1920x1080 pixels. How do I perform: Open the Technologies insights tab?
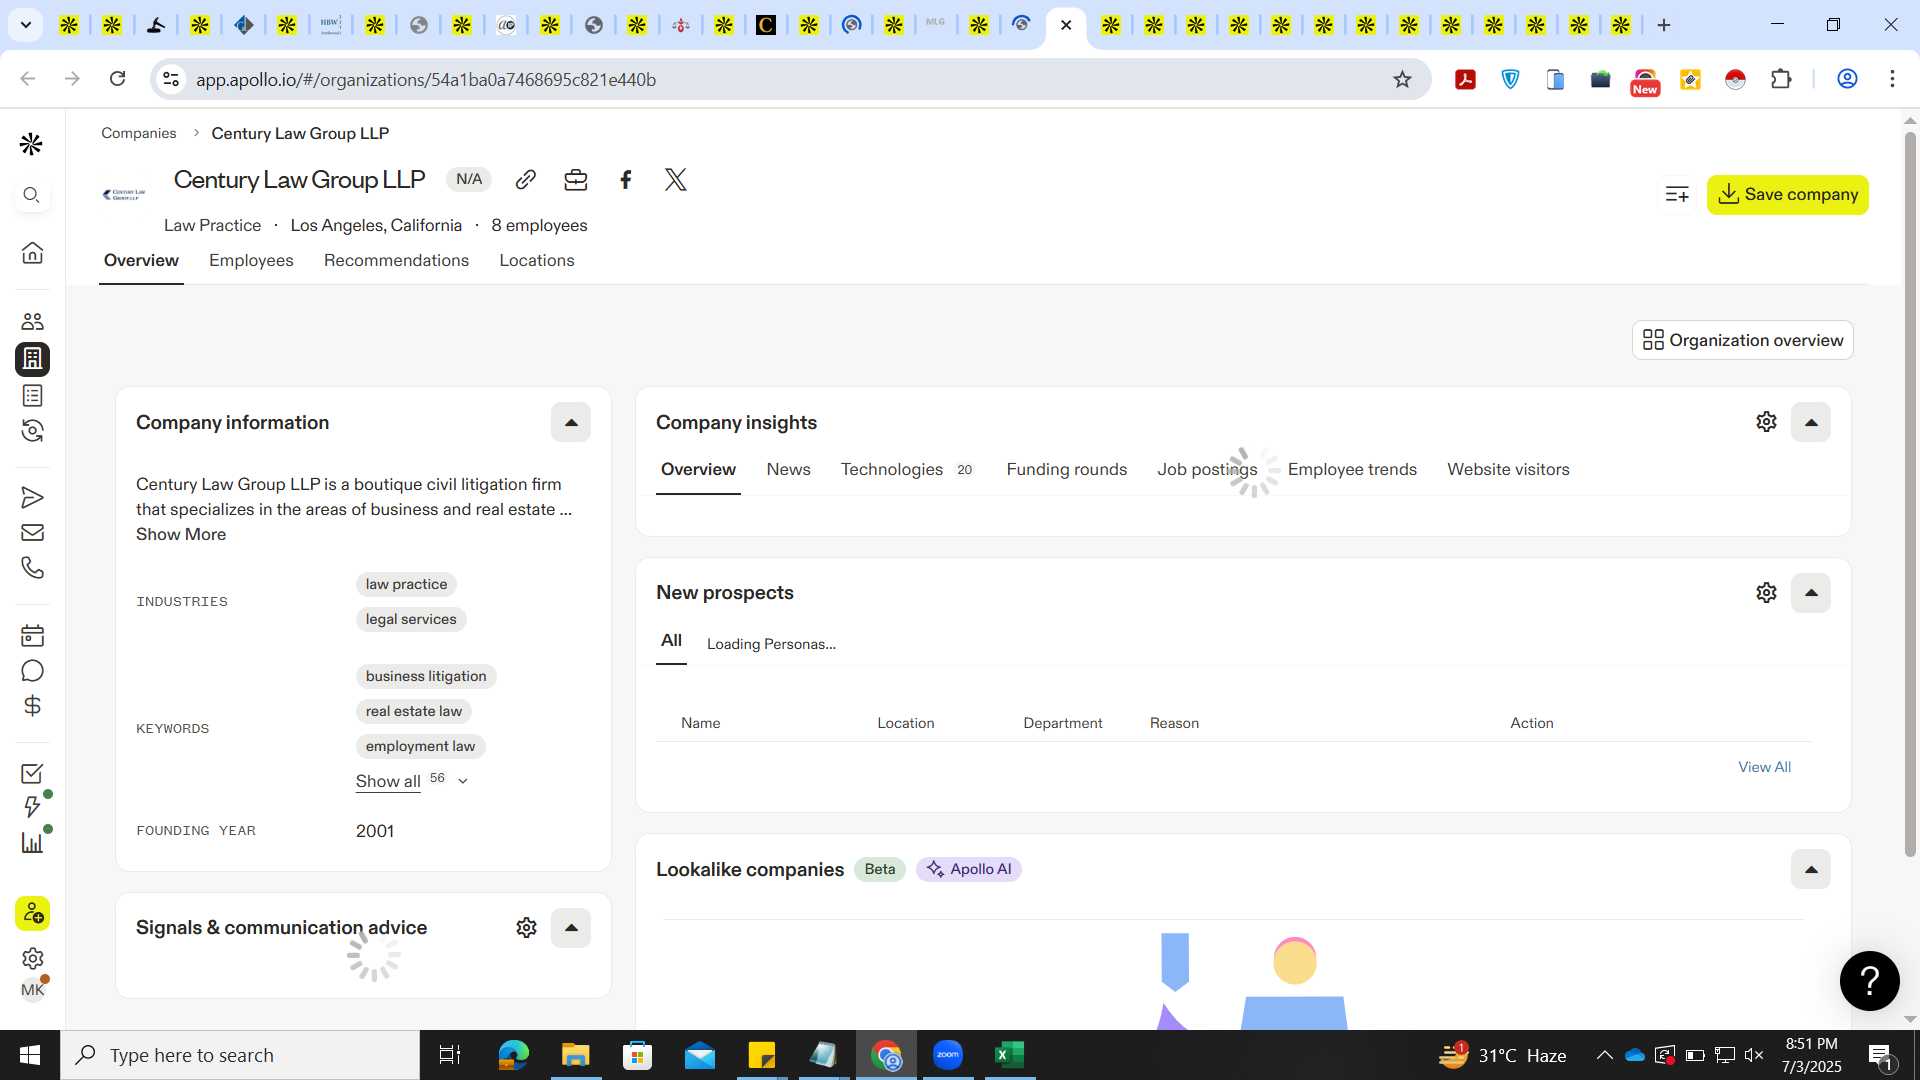click(x=906, y=470)
